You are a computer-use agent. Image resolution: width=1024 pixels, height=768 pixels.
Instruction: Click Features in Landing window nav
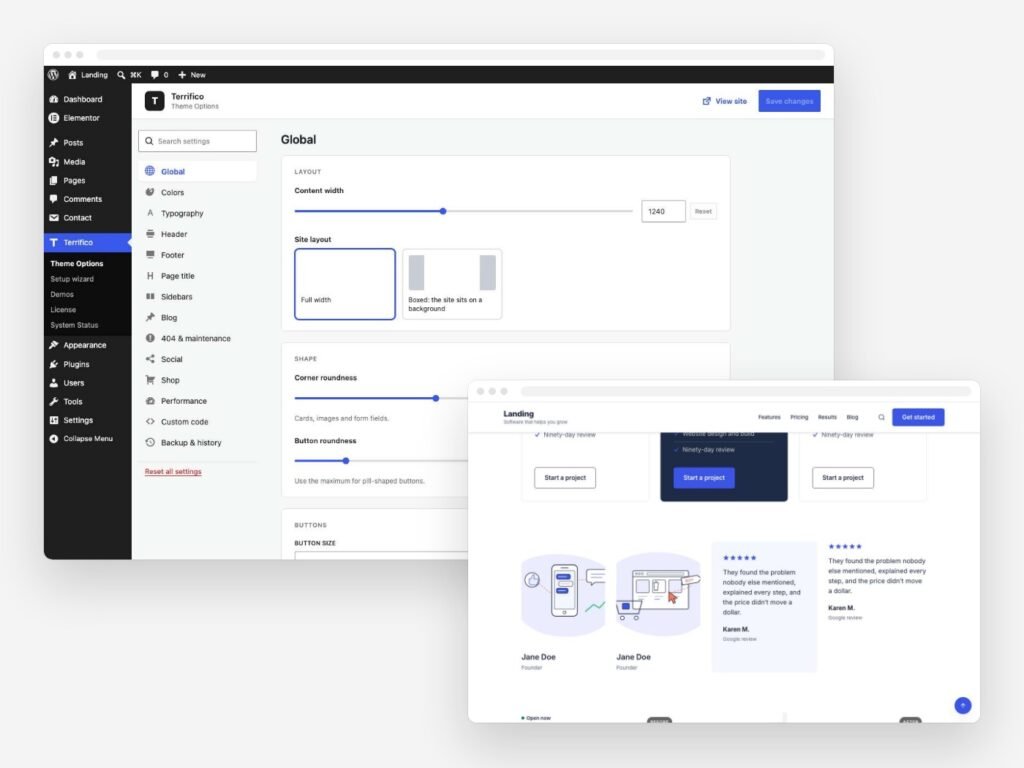pyautogui.click(x=769, y=417)
